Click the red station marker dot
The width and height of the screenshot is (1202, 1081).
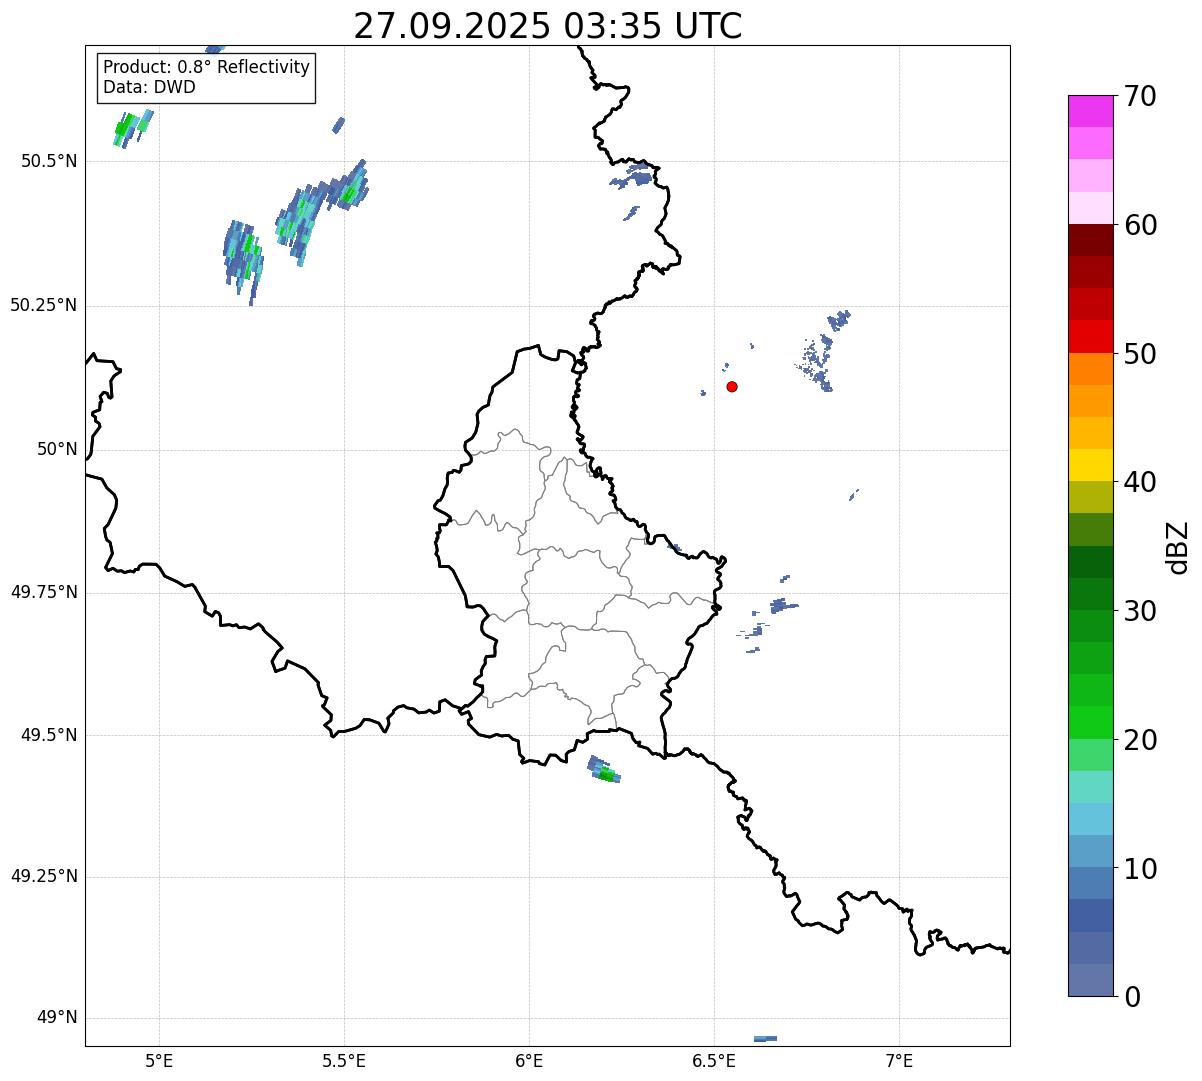point(732,387)
